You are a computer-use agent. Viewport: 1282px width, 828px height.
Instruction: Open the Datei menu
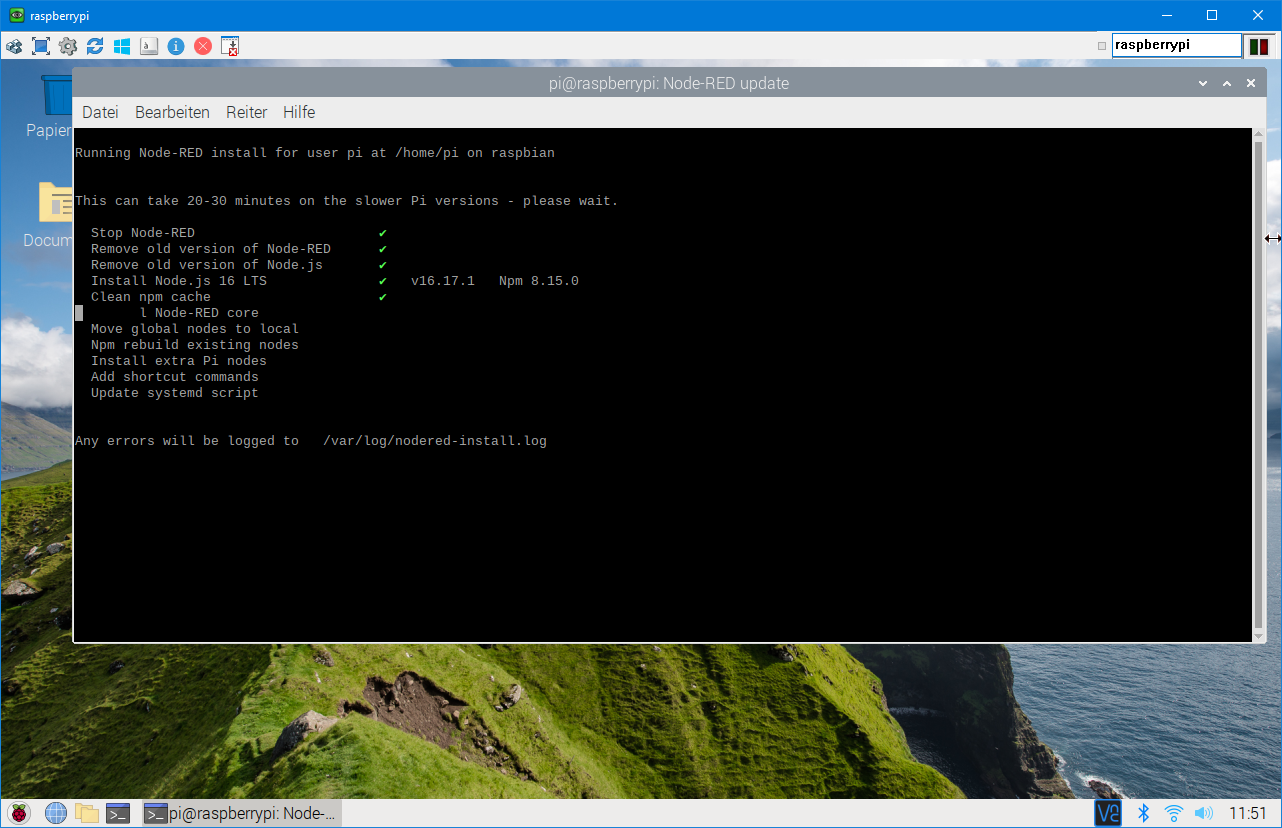click(100, 112)
